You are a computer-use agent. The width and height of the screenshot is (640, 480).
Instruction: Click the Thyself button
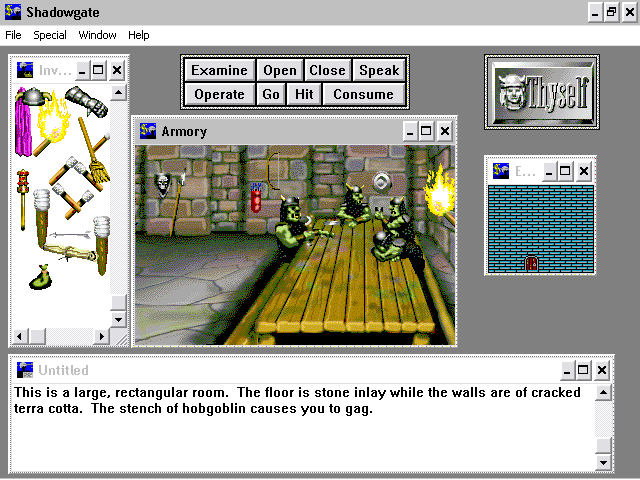[x=542, y=92]
